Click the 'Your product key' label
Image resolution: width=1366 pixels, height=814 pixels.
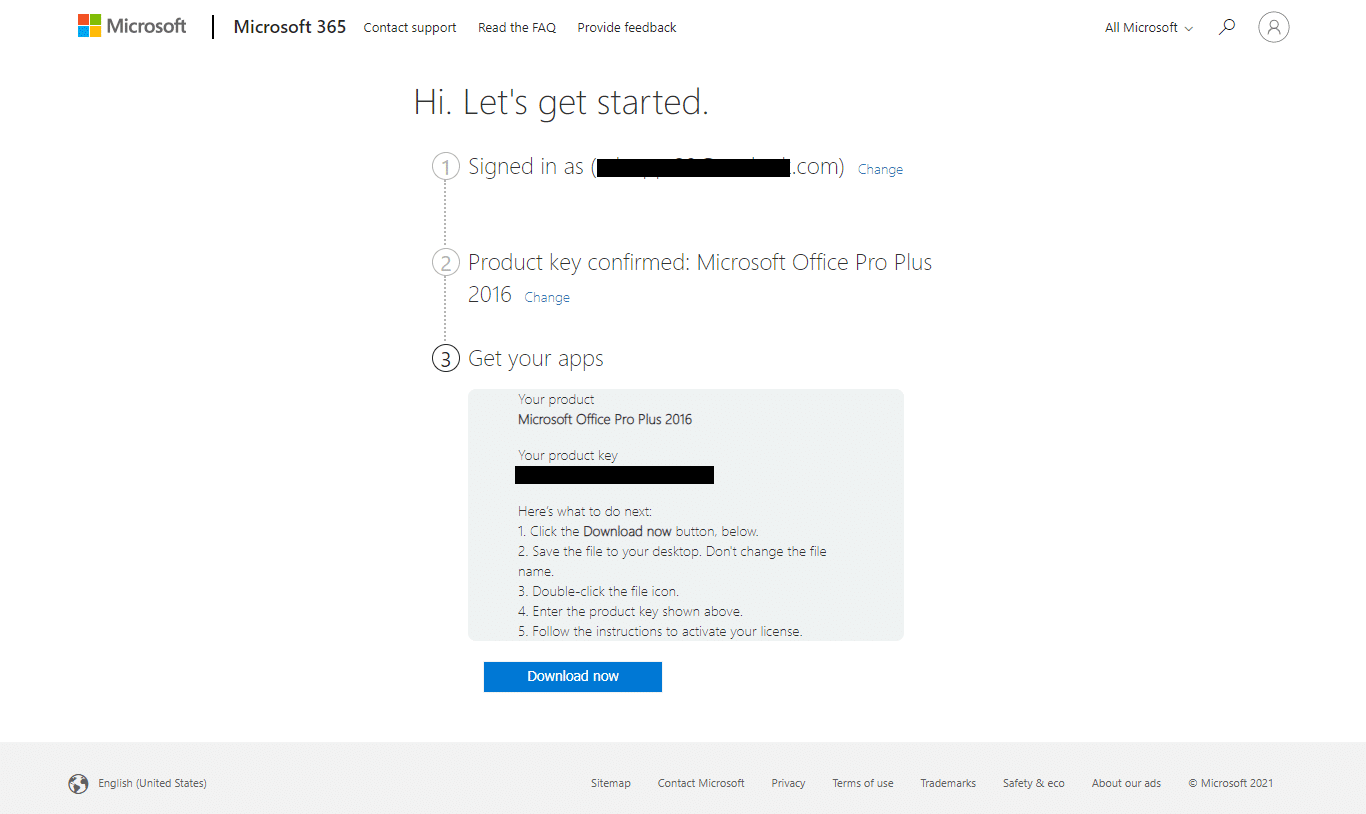point(568,456)
